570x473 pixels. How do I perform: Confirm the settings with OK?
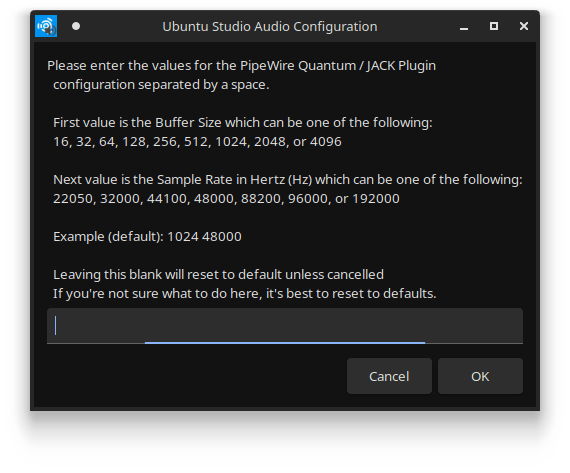click(x=480, y=376)
